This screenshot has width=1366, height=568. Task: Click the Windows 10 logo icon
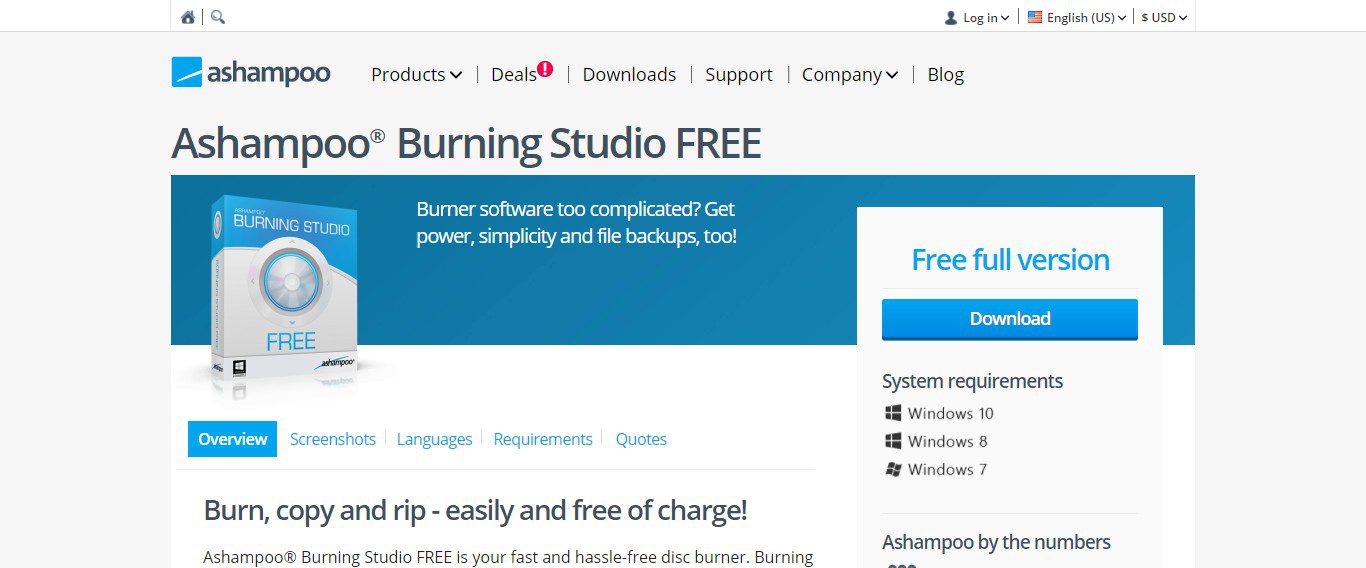[893, 413]
